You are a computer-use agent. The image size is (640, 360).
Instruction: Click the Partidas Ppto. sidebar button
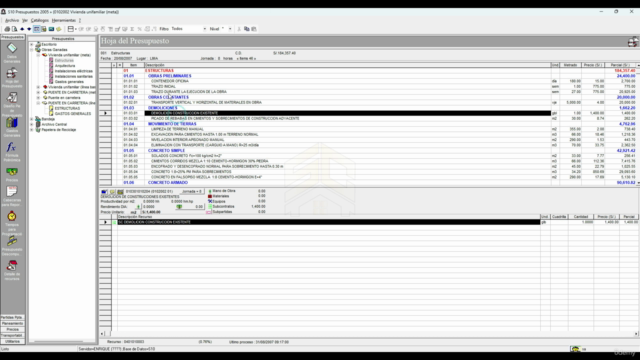click(12, 318)
